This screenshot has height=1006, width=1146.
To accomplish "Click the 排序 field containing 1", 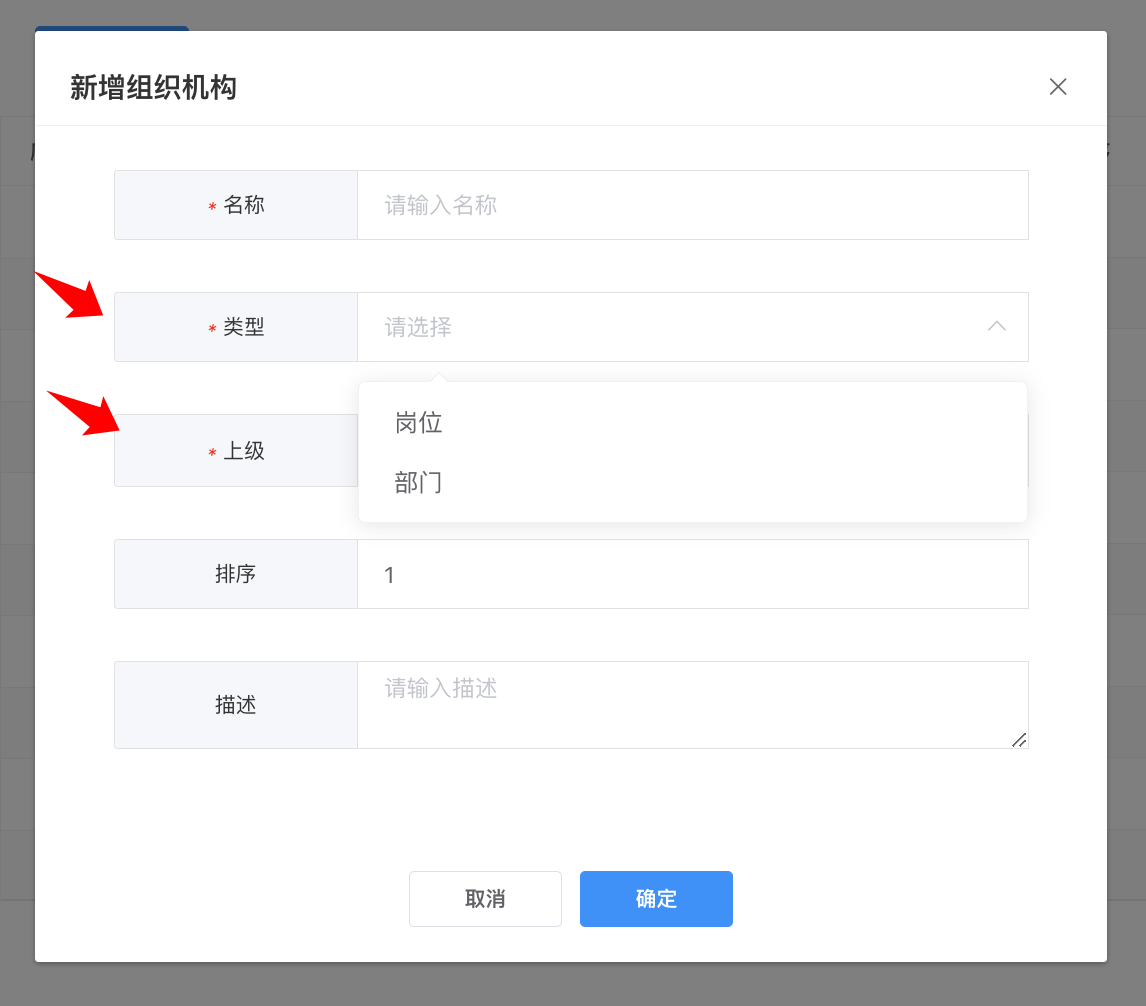I will pos(692,574).
